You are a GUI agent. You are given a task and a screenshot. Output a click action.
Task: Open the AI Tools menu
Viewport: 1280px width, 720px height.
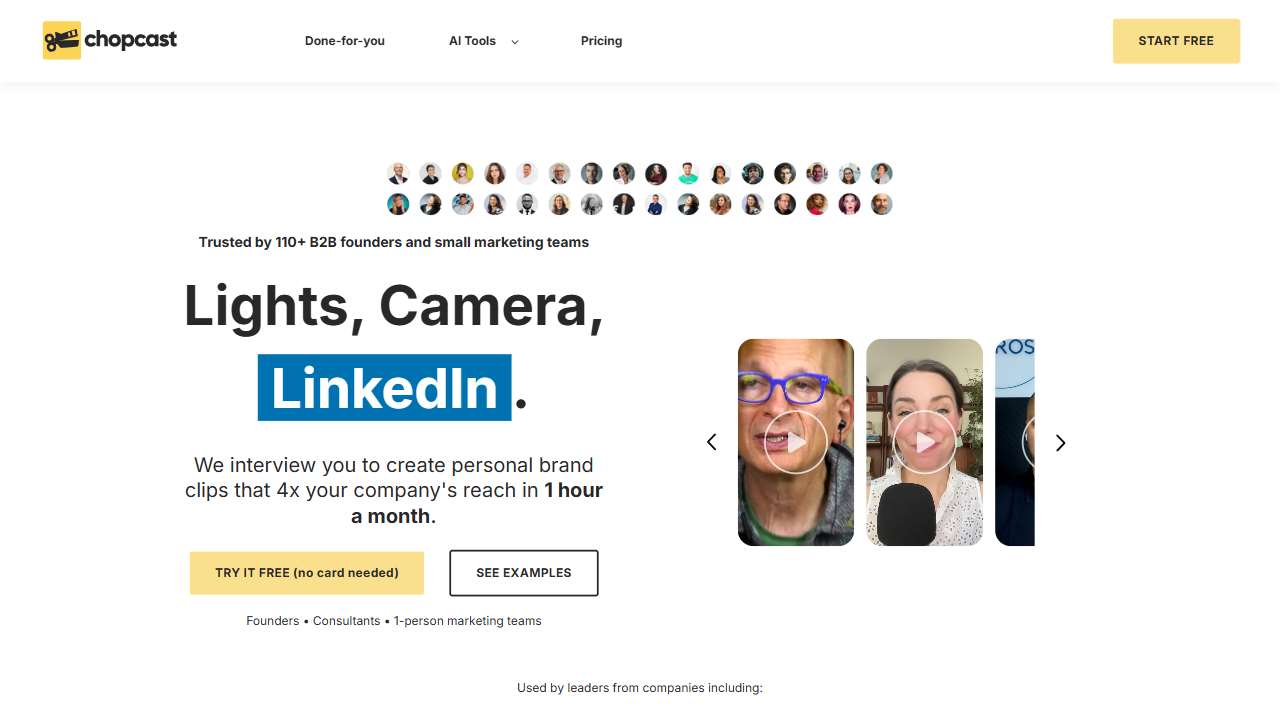coord(472,41)
